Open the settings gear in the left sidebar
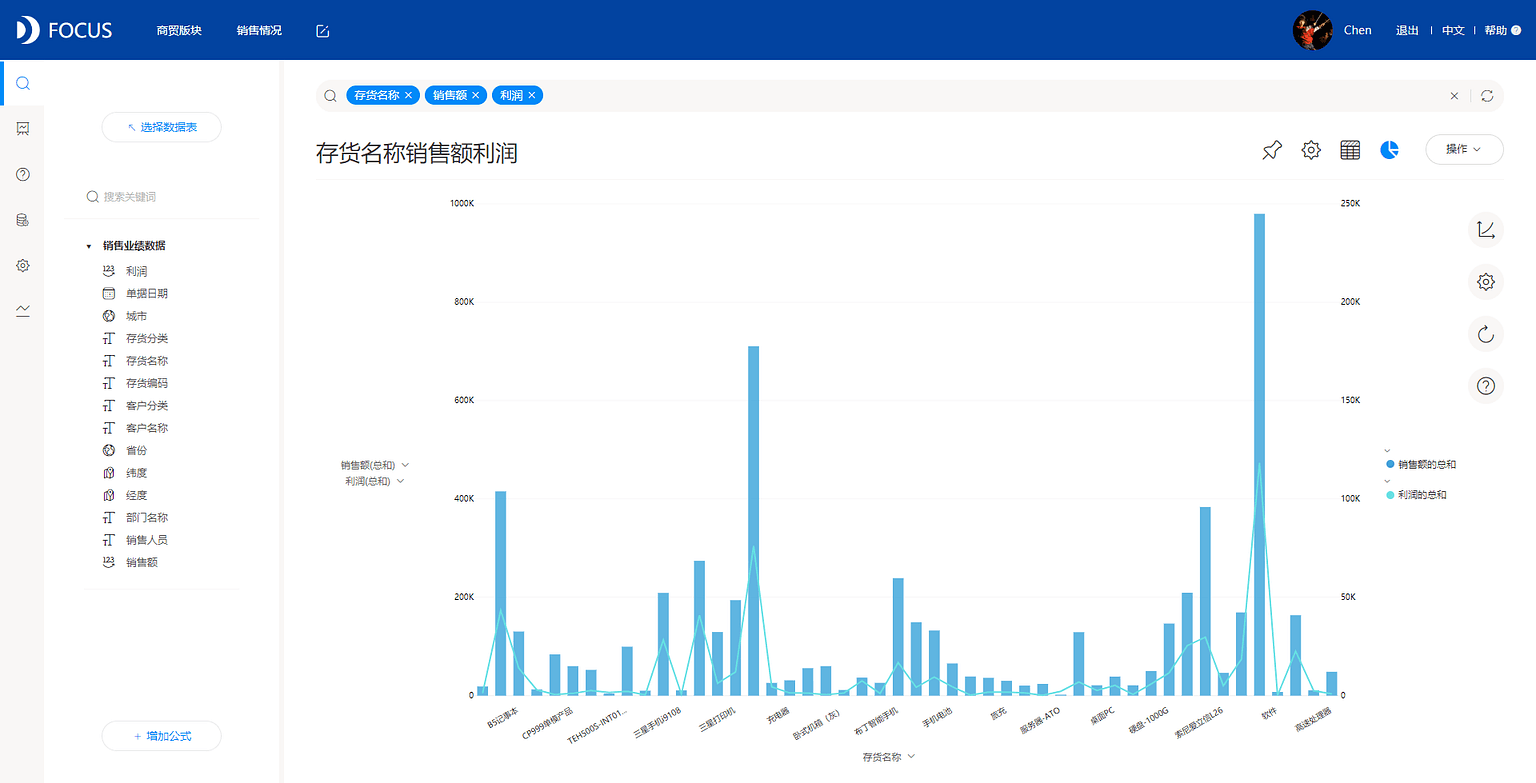 (x=22, y=266)
